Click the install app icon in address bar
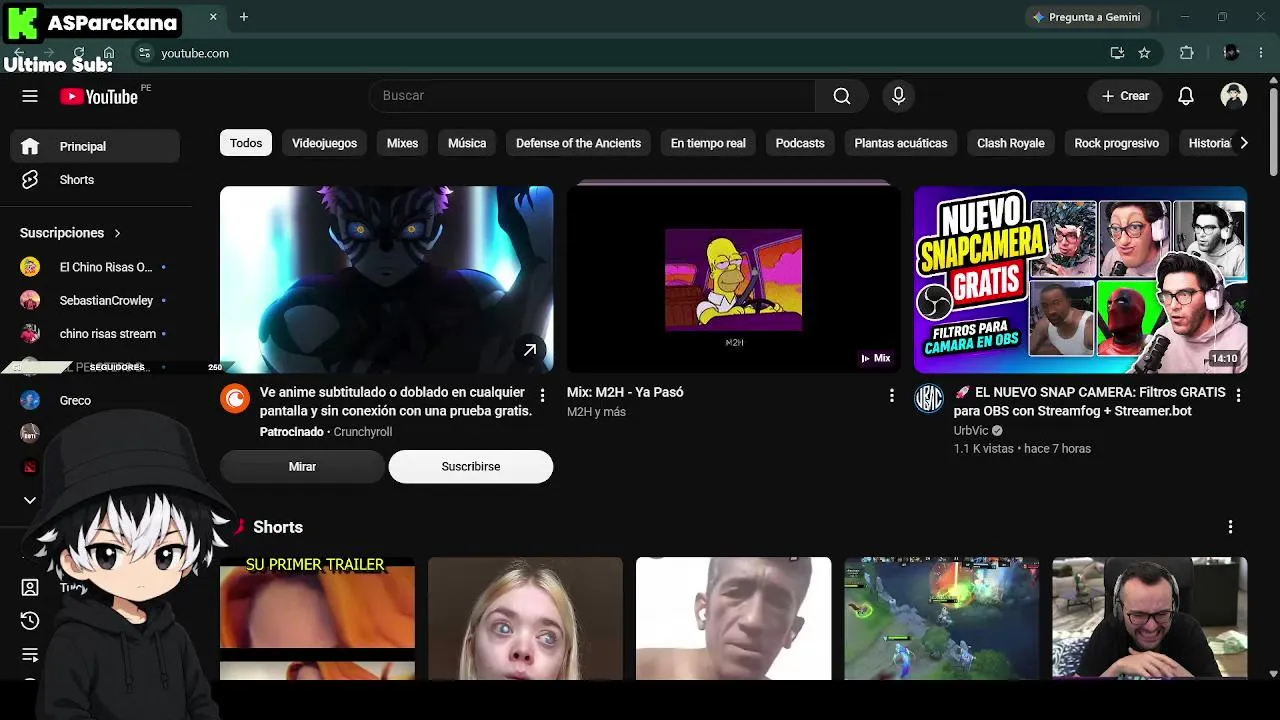Image resolution: width=1280 pixels, height=720 pixels. click(1117, 53)
